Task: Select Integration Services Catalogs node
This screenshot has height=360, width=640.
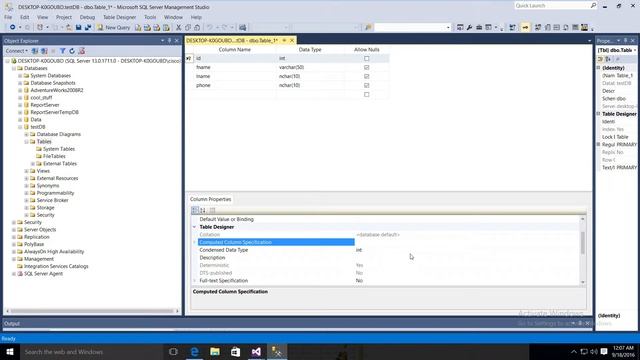Action: (56, 266)
